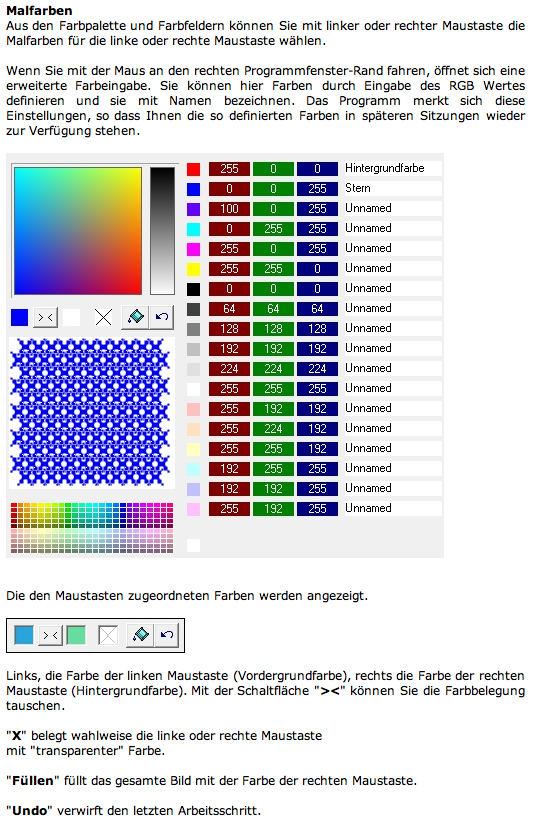Select the green background color in lower toolbar
This screenshot has width=535, height=831.
coord(76,635)
